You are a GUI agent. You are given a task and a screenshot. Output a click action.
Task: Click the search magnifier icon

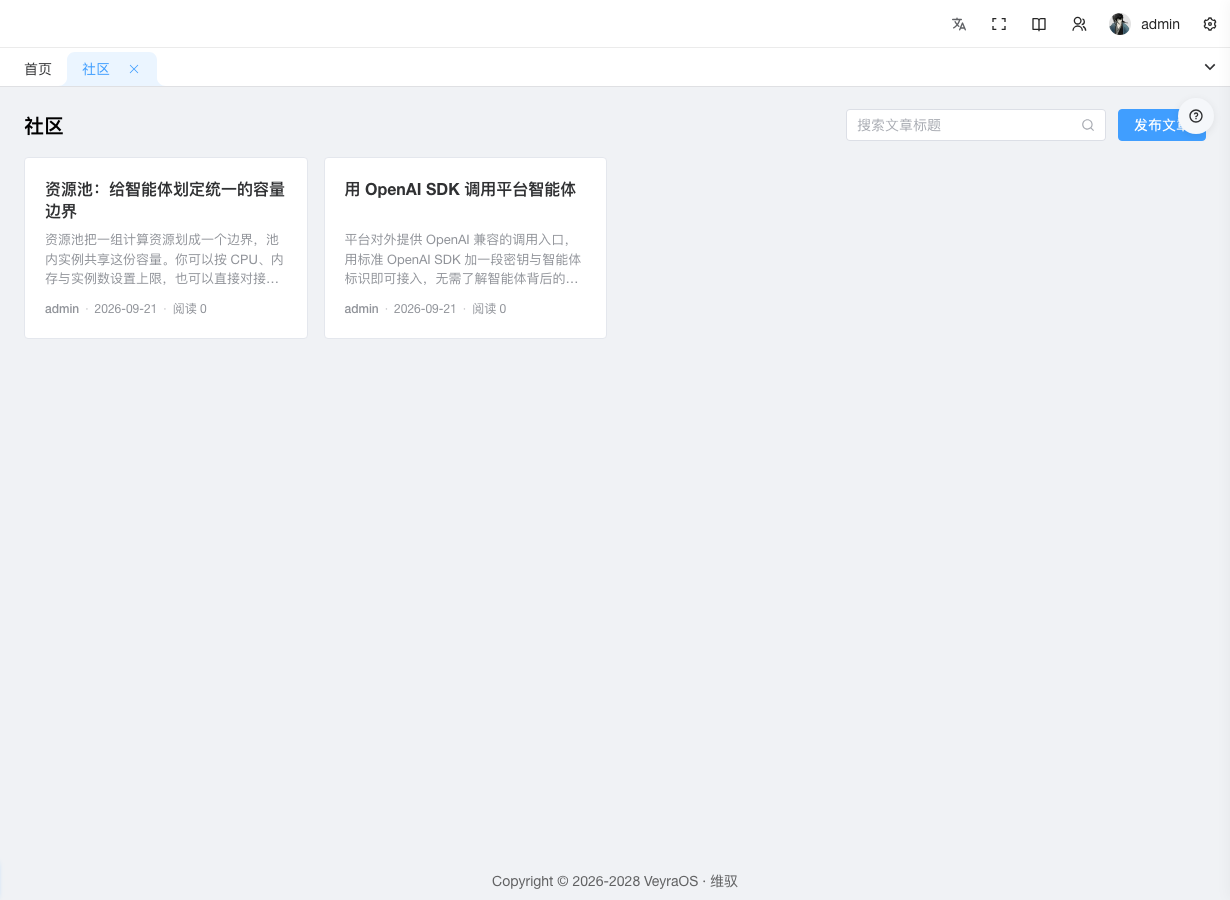tap(1088, 125)
